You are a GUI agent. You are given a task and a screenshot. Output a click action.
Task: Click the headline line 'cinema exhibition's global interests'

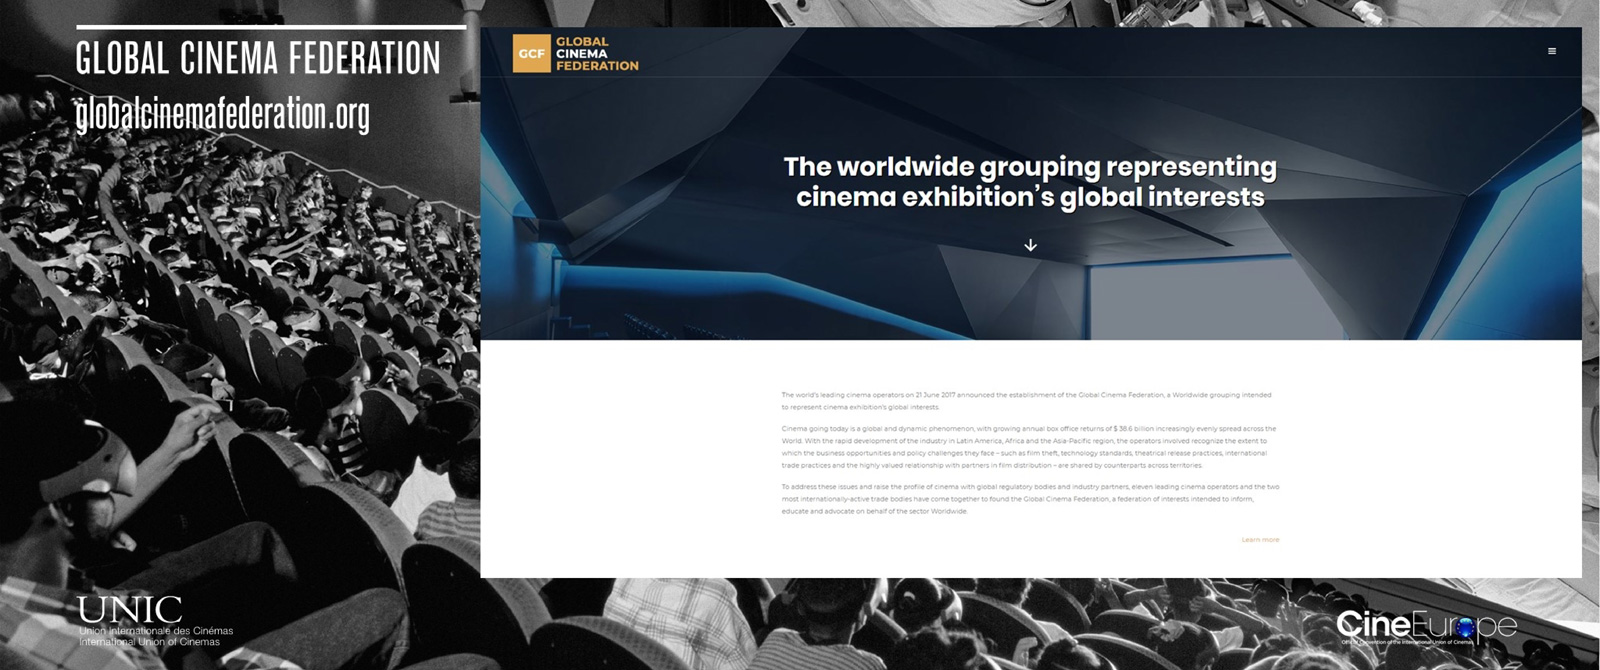pyautogui.click(x=1029, y=197)
